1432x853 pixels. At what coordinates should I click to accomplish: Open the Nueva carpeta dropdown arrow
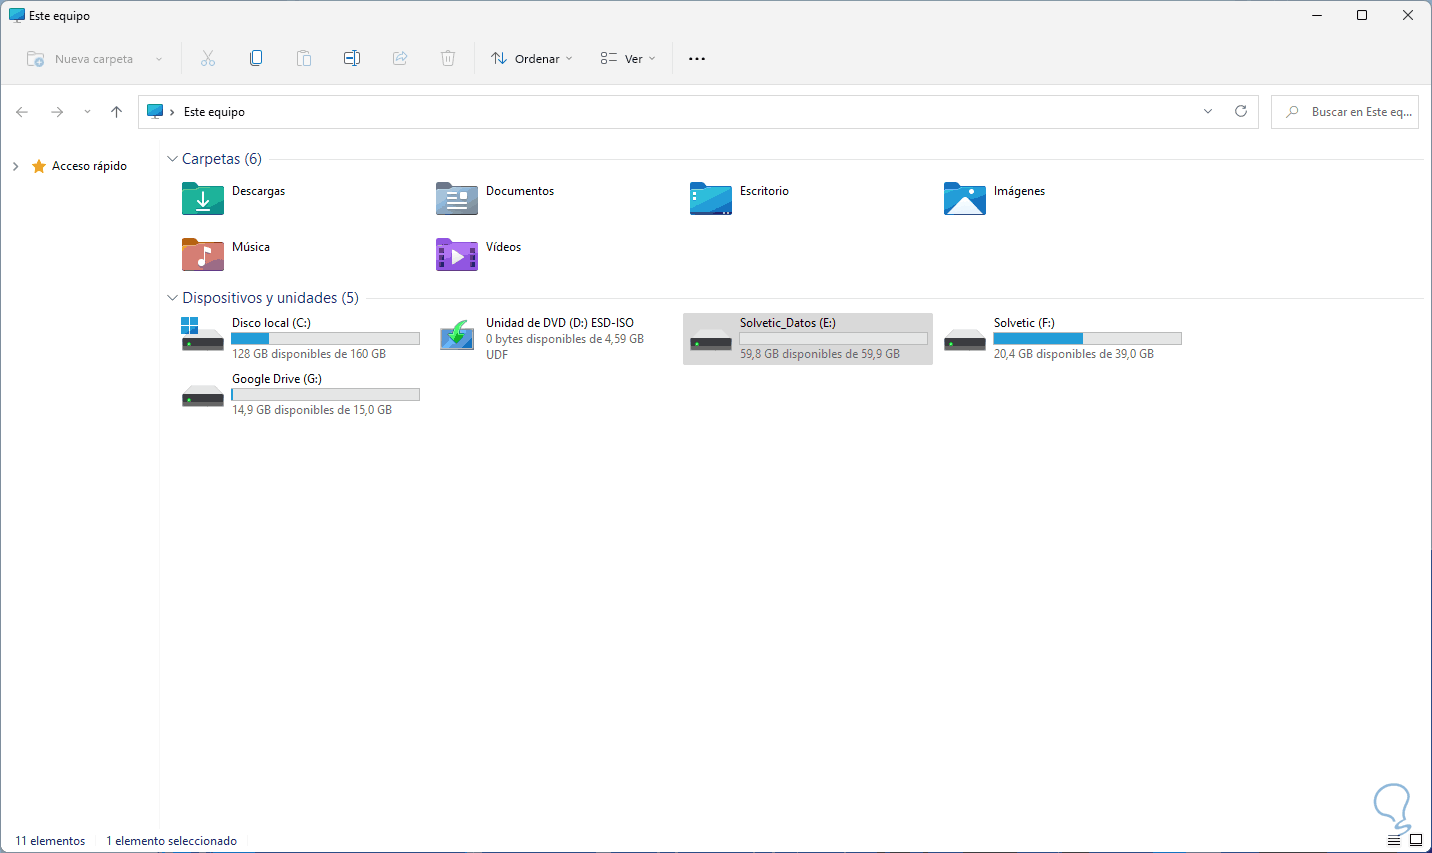159,59
